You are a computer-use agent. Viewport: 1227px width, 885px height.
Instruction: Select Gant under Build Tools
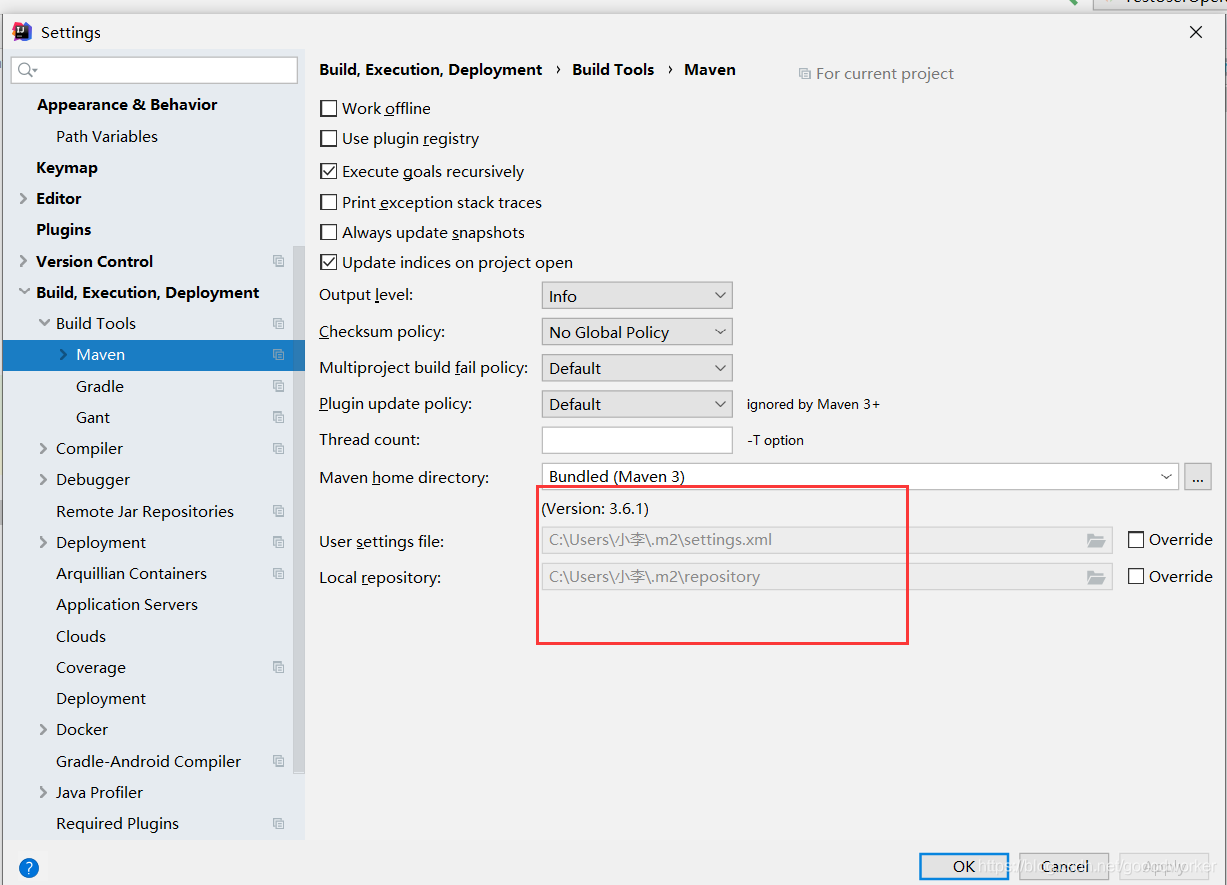[x=93, y=417]
